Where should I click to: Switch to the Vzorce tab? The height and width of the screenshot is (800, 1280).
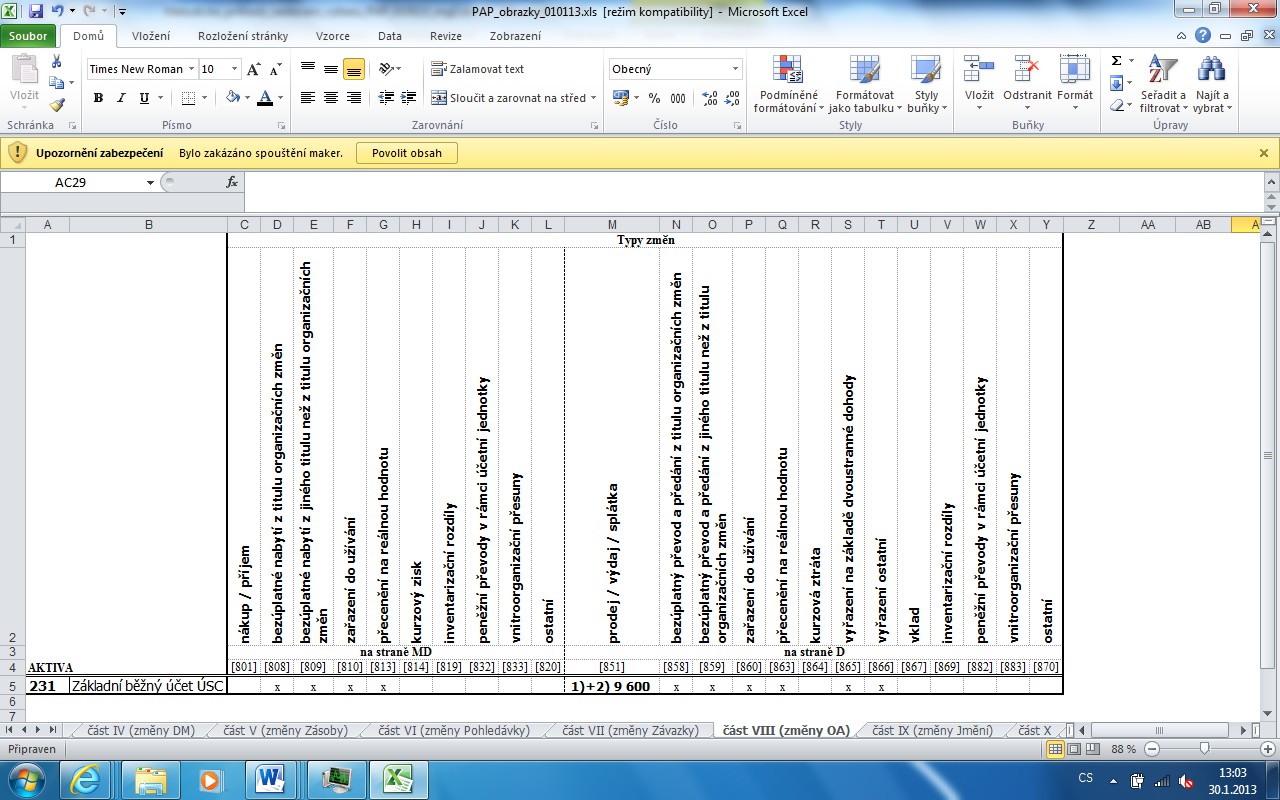[333, 36]
